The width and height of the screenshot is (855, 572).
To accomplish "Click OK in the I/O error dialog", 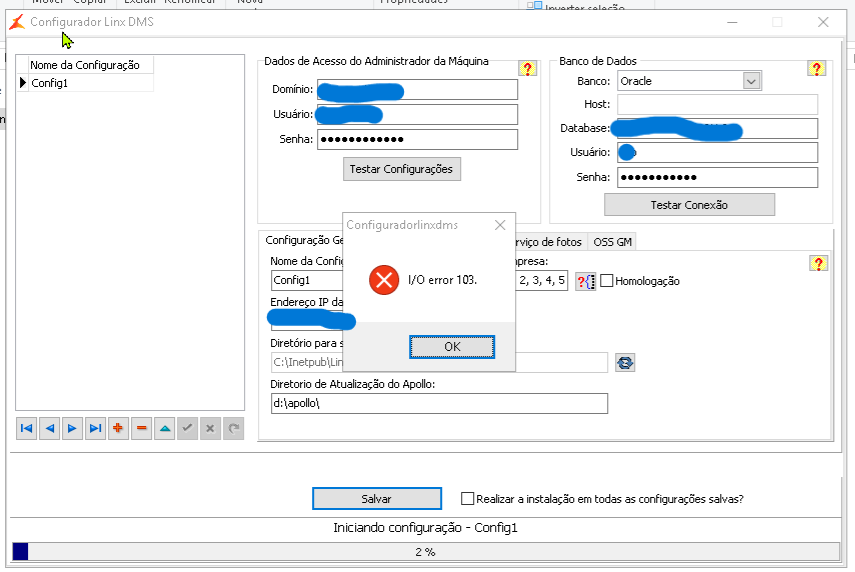I will [x=452, y=347].
